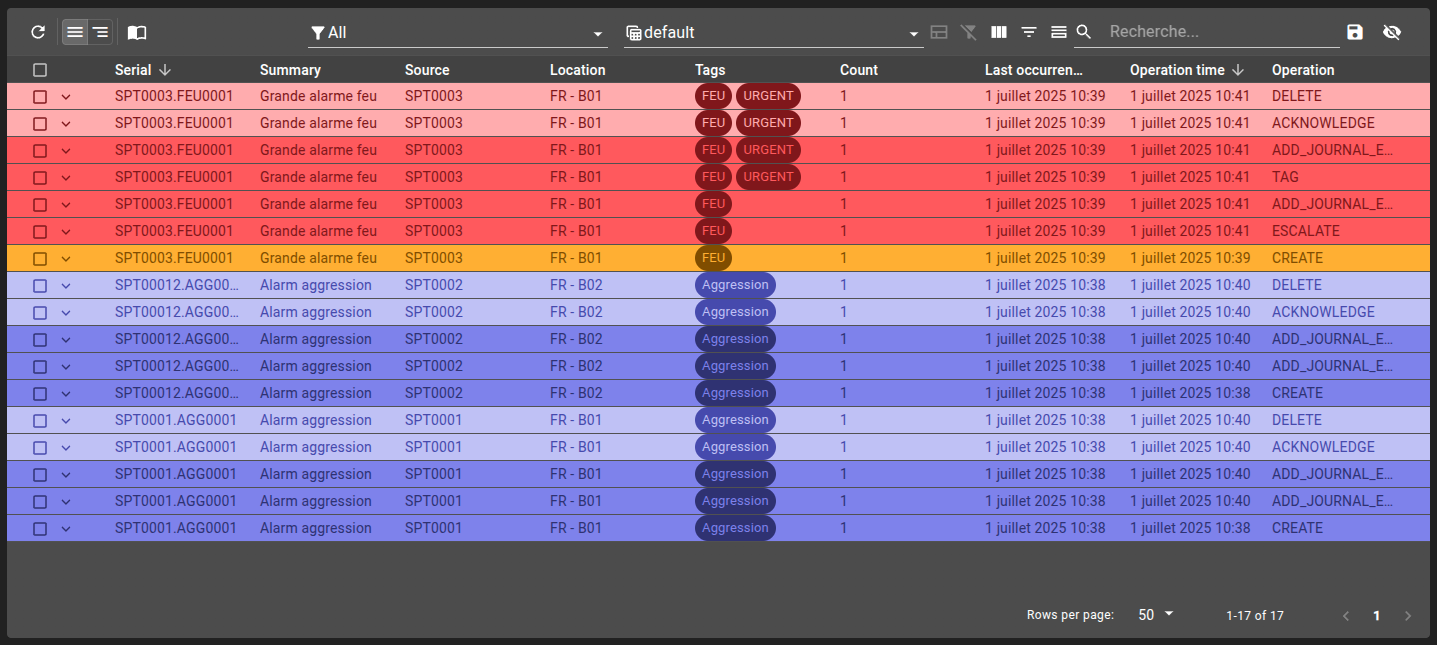1437x645 pixels.
Task: Click the Last occurrence column header
Action: tap(1034, 70)
